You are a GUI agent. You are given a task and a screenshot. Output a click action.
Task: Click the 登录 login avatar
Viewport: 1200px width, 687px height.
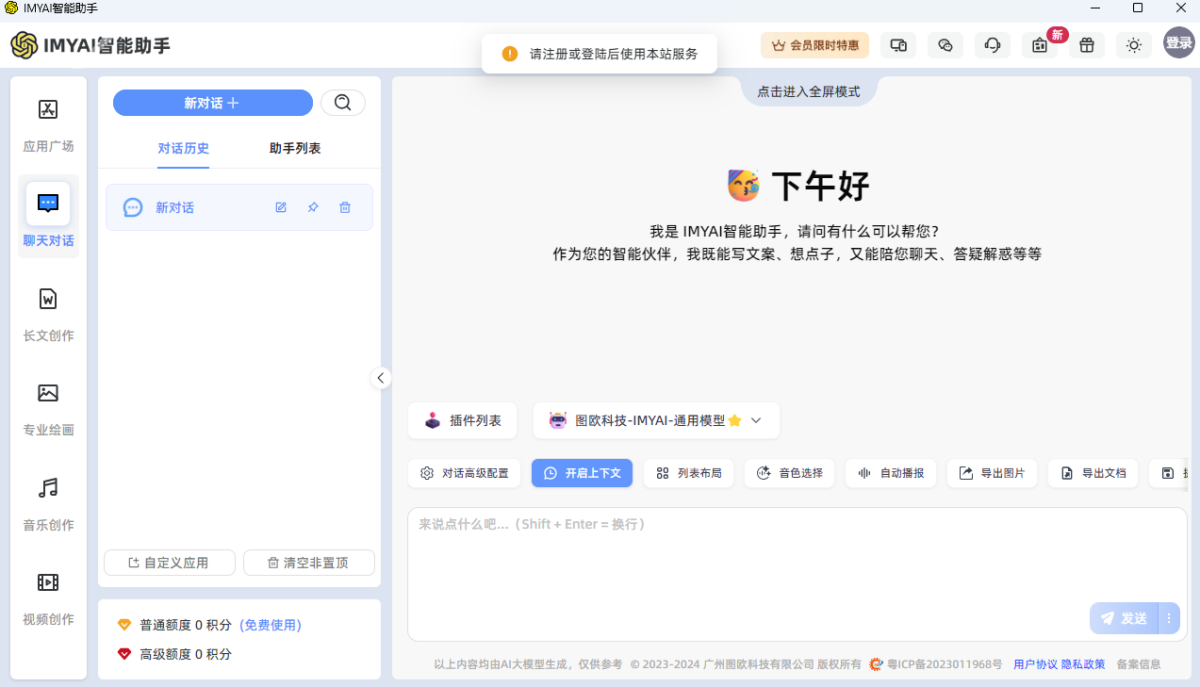(1179, 43)
